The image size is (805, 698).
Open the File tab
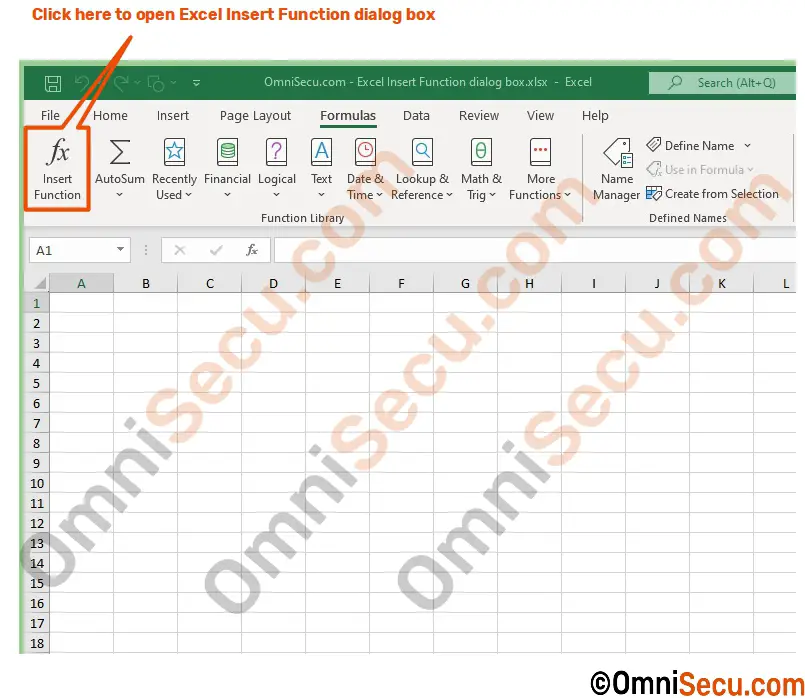coord(50,115)
